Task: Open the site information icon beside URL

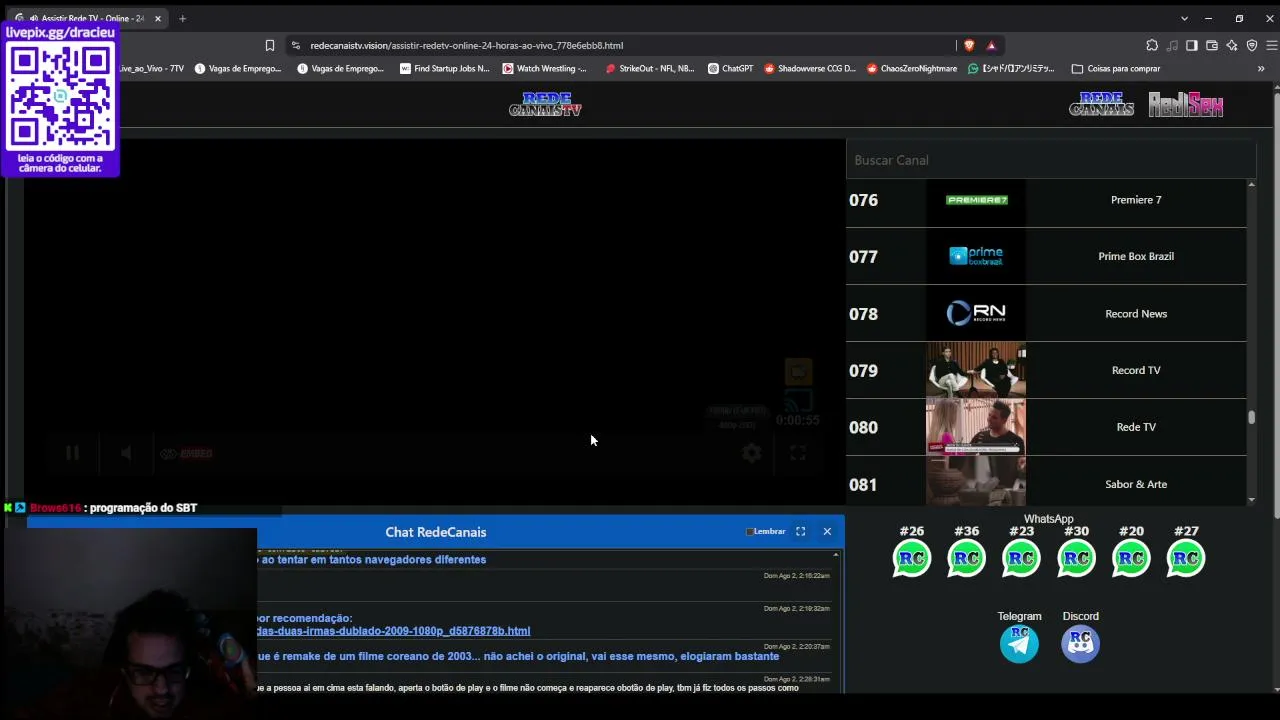Action: (x=295, y=45)
